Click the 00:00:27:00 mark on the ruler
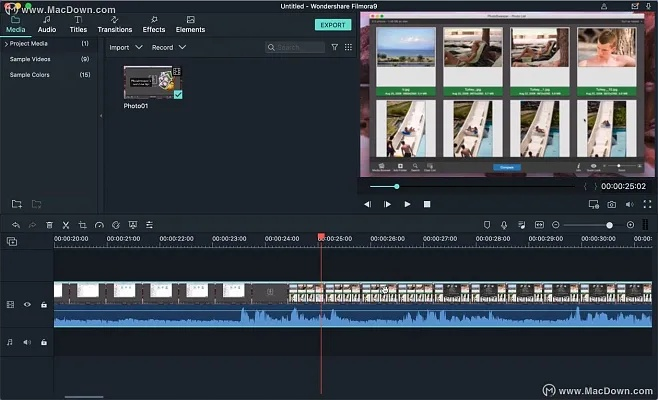 coord(440,238)
